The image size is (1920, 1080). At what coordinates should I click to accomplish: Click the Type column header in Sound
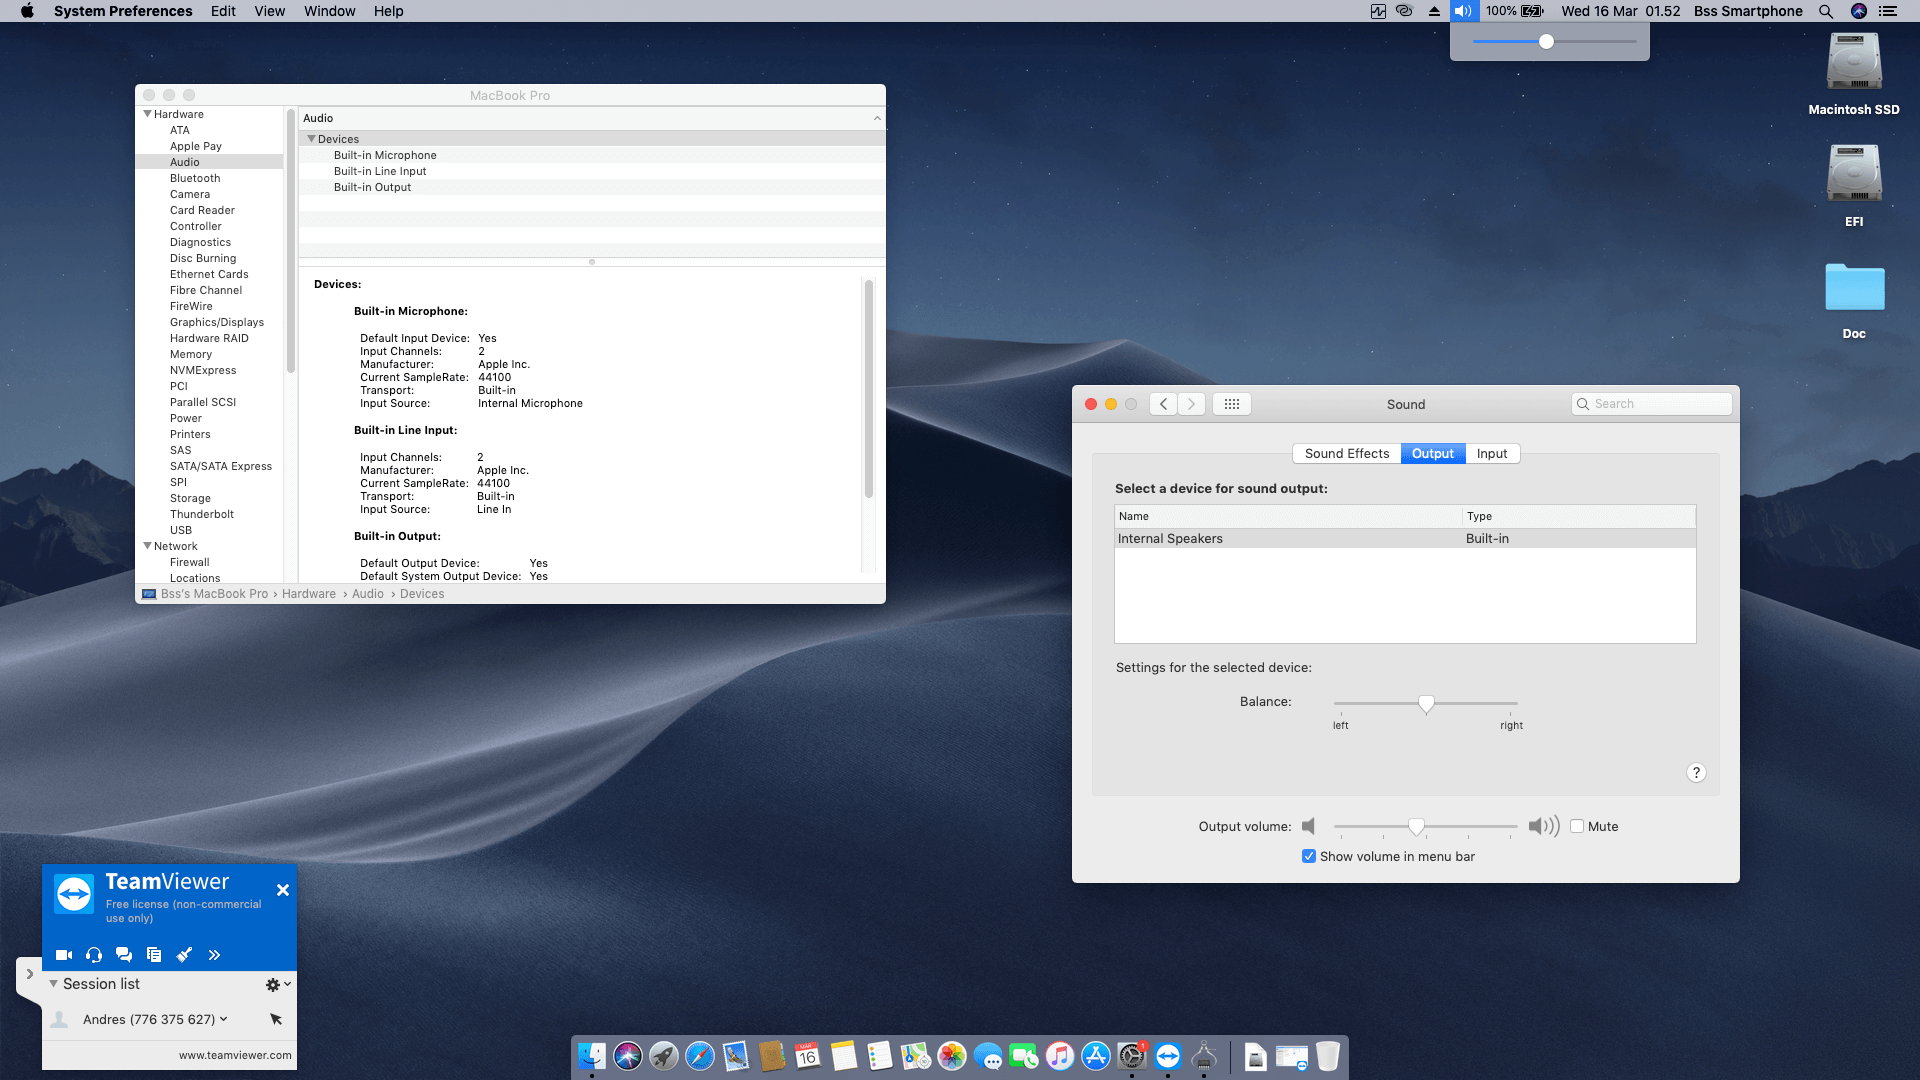1579,516
